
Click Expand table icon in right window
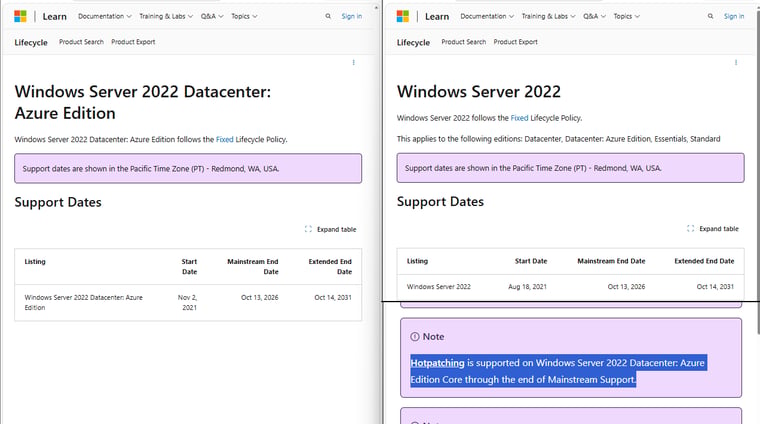click(691, 229)
